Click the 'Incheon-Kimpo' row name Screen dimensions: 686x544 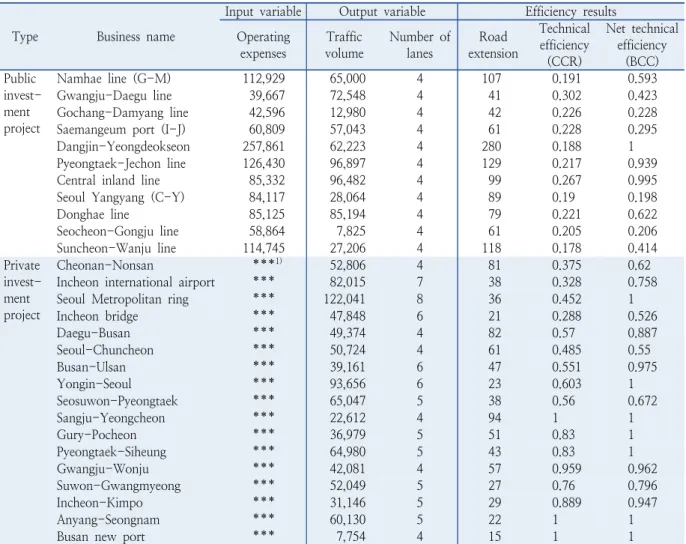click(99, 503)
